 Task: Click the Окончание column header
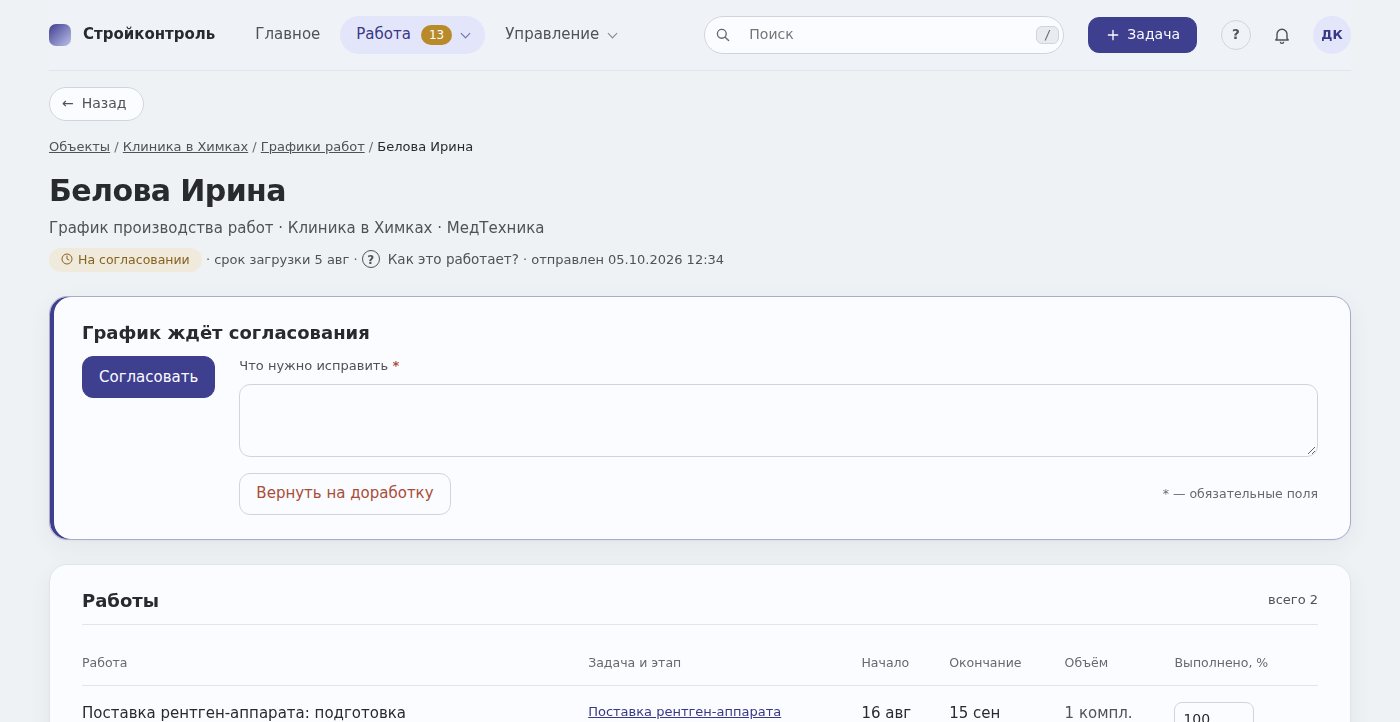click(985, 663)
